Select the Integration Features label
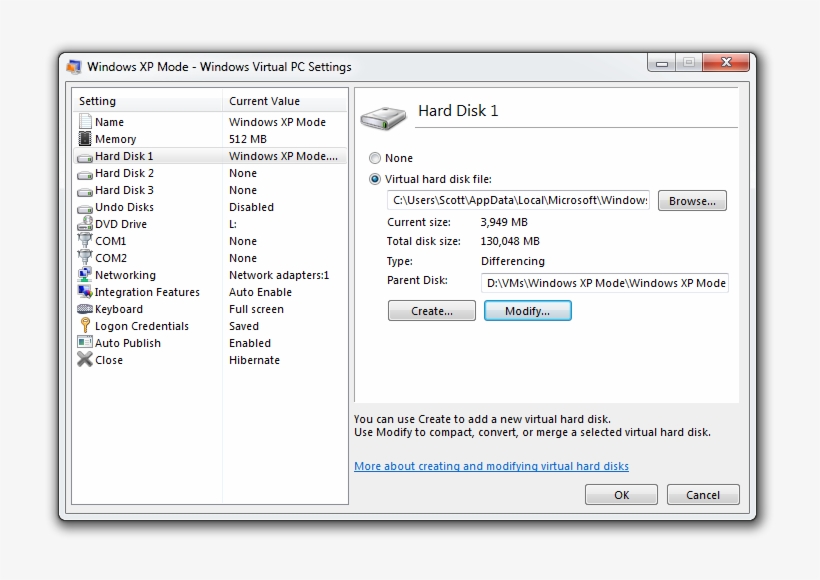The height and width of the screenshot is (580, 820). point(147,292)
